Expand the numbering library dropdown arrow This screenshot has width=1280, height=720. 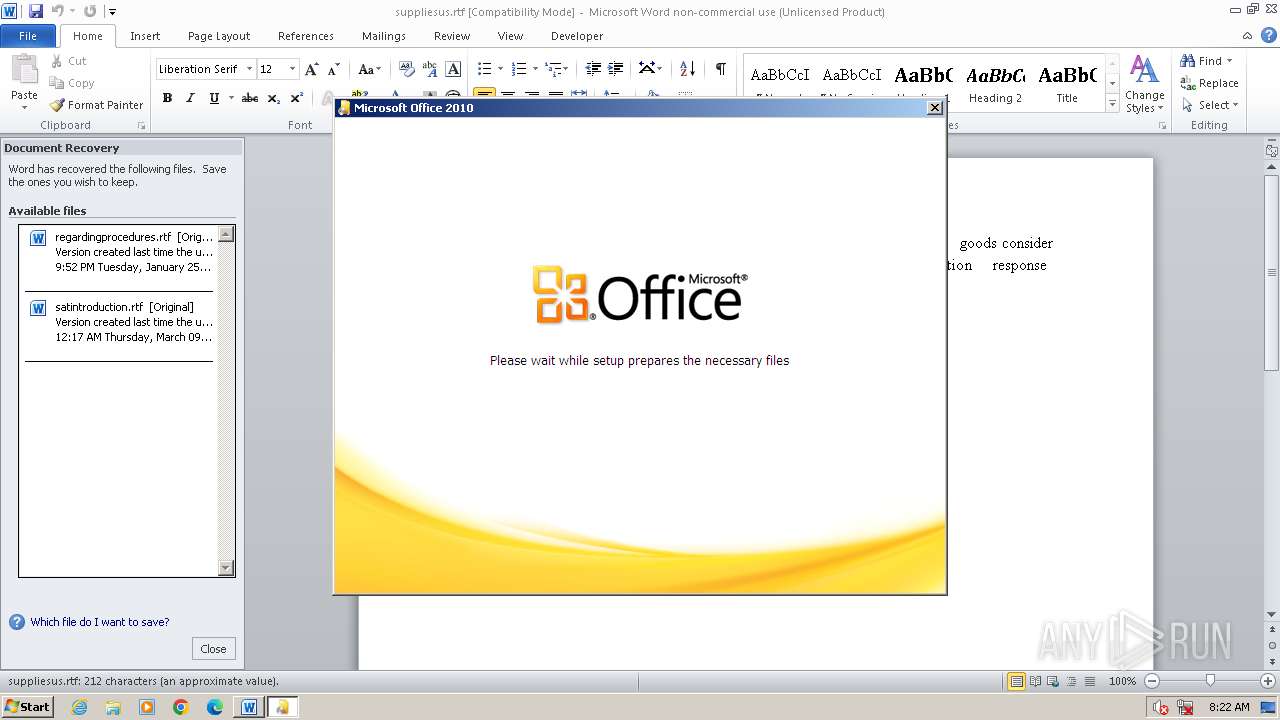[535, 69]
